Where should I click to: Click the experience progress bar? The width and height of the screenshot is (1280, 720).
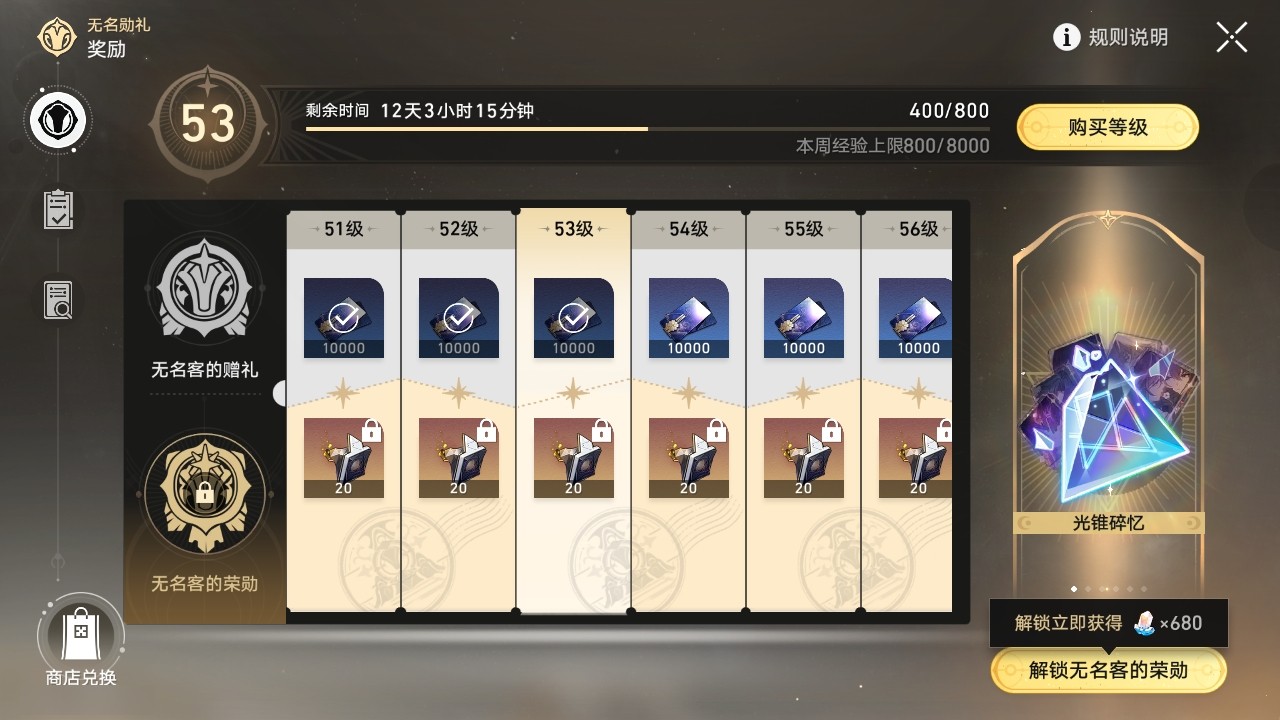click(x=648, y=129)
